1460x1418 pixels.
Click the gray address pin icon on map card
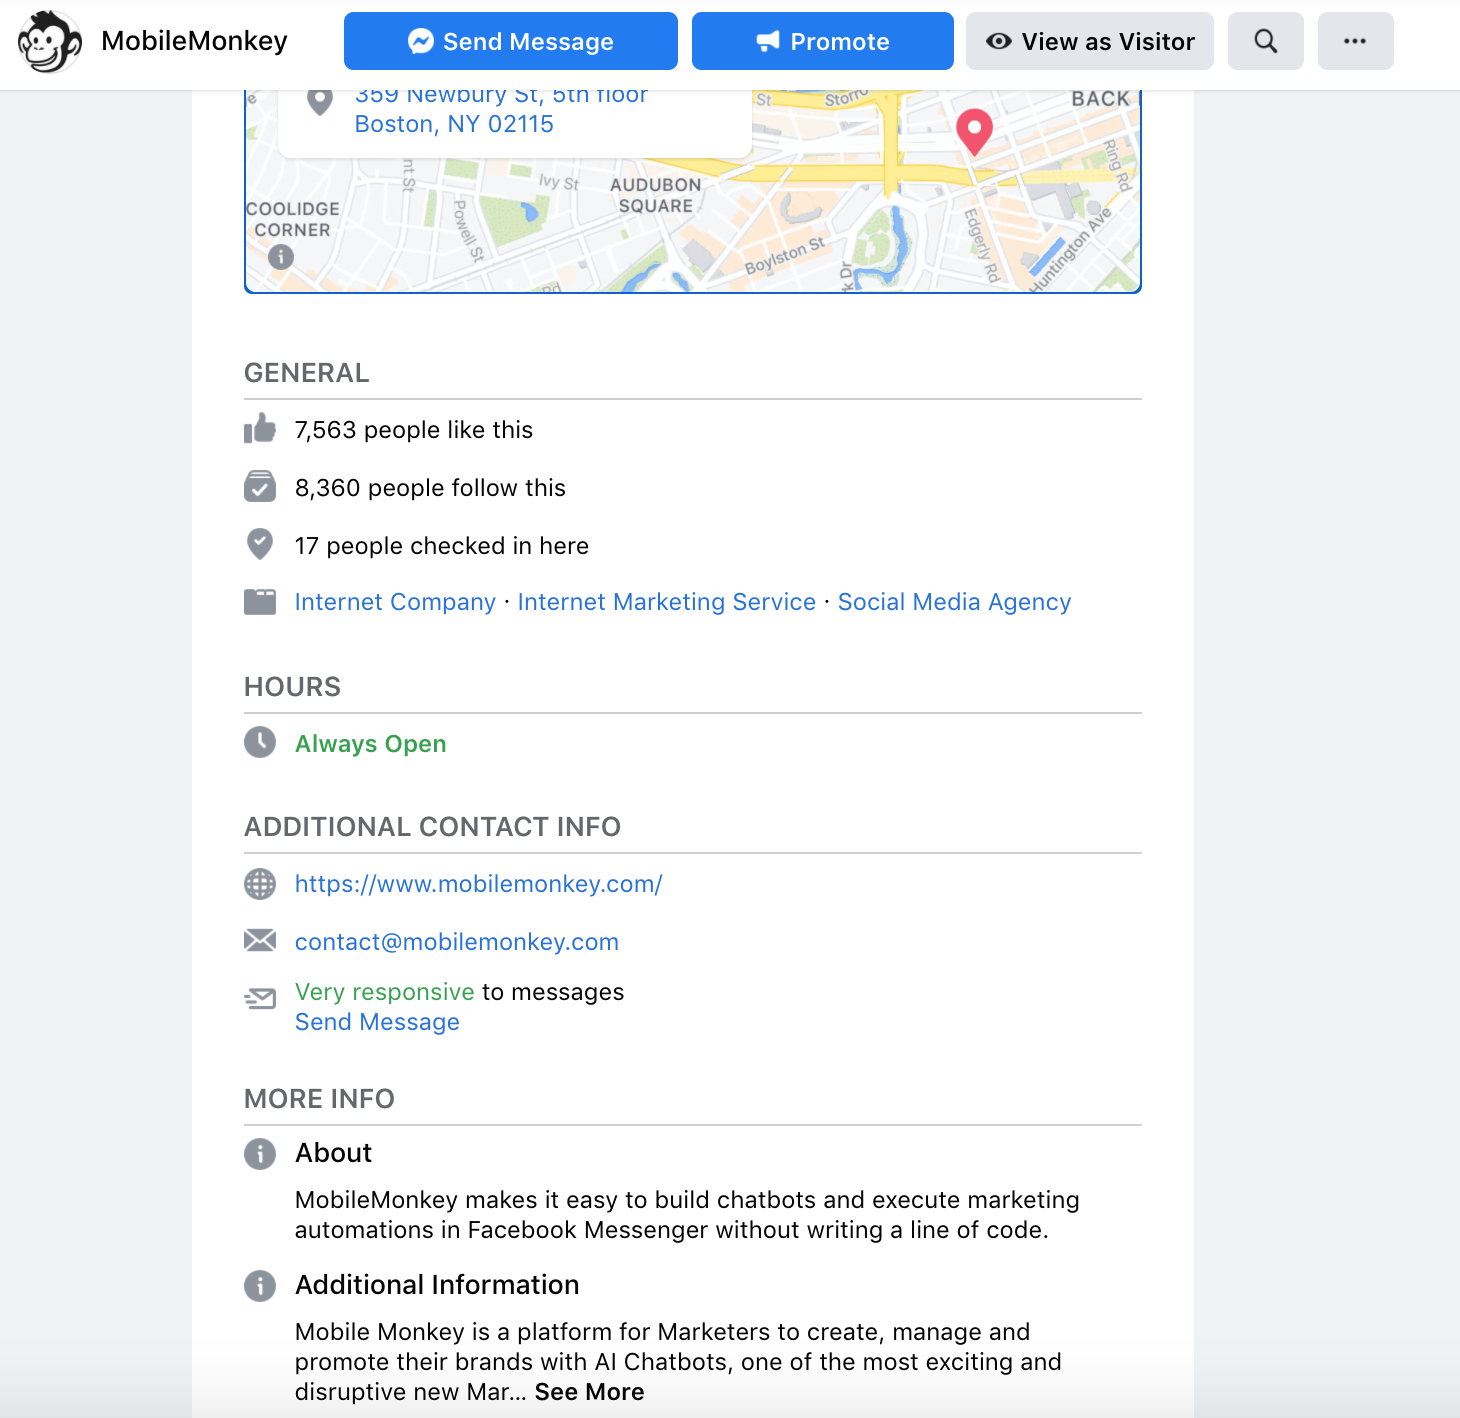click(319, 101)
